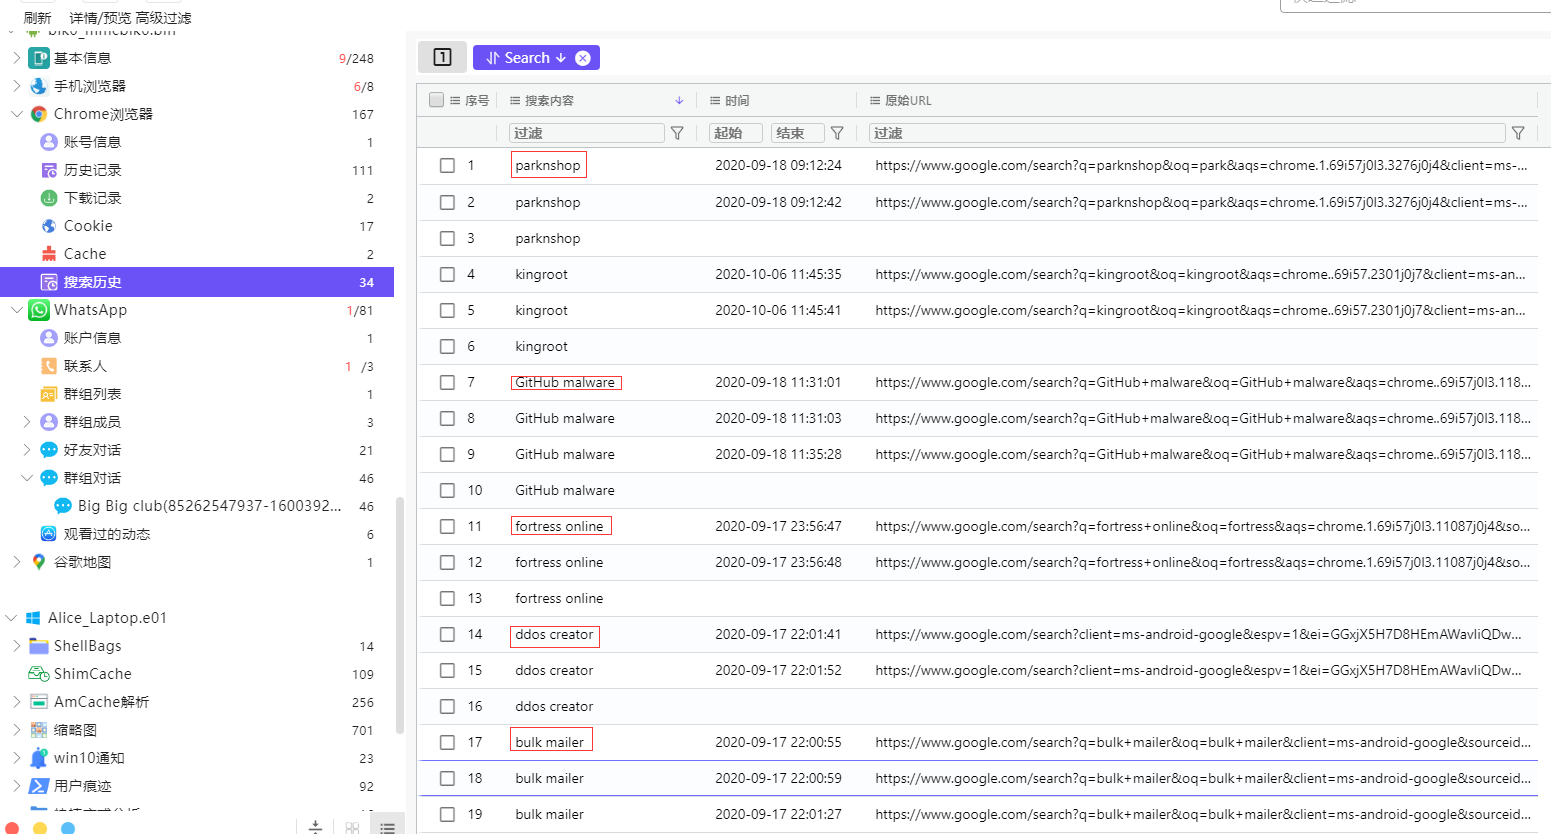Sort by 原始URL column header
Screen dimensions: 1551x834
tap(908, 100)
